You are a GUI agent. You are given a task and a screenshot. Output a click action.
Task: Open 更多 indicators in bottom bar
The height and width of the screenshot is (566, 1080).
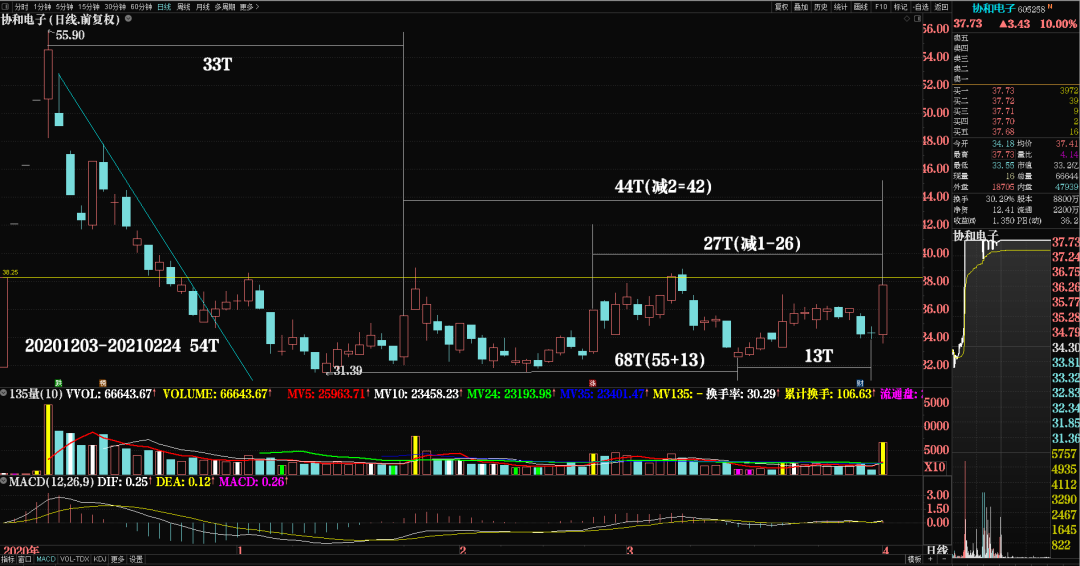click(118, 560)
